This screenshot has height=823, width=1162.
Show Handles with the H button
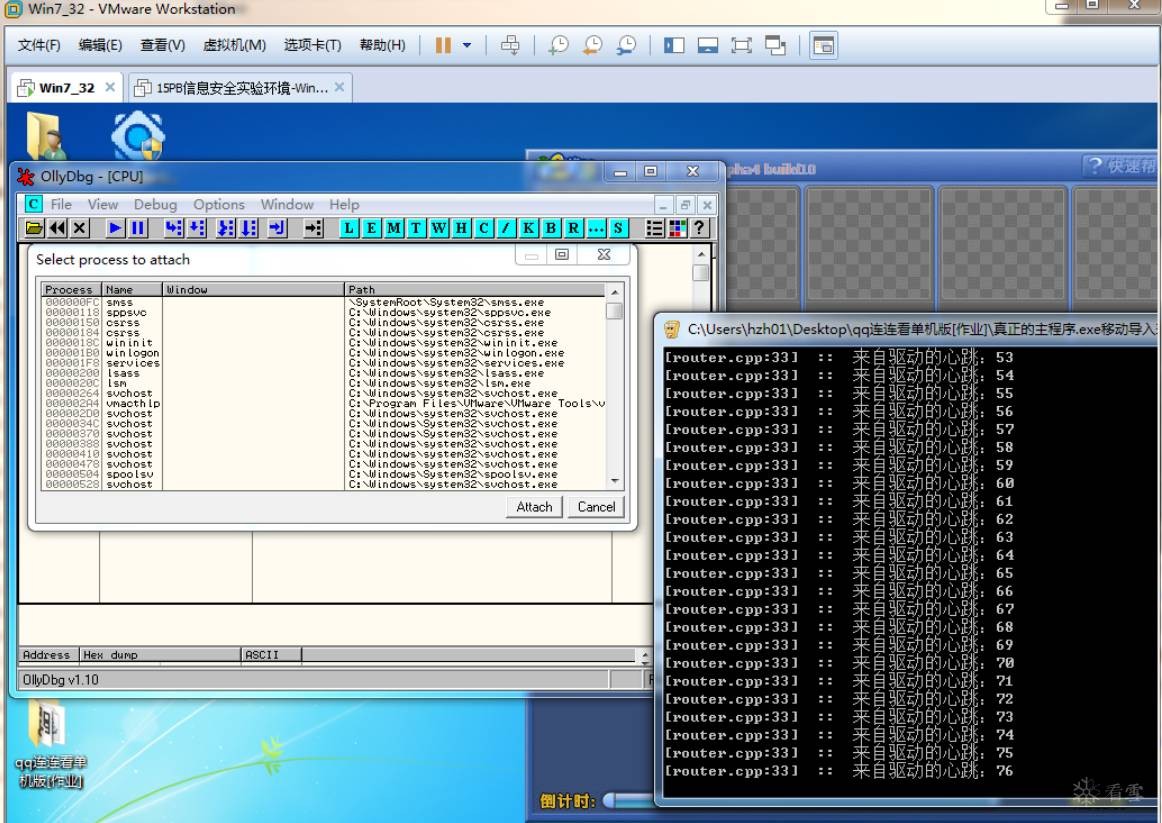click(x=461, y=228)
